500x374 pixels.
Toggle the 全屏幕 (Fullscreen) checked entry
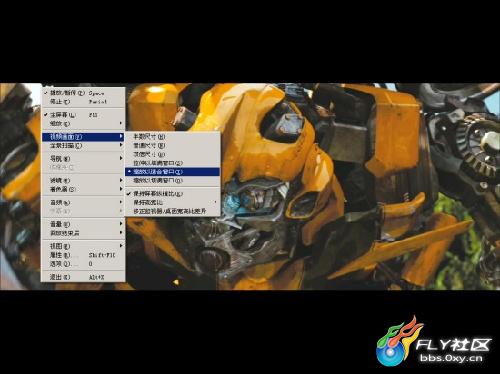(83, 115)
